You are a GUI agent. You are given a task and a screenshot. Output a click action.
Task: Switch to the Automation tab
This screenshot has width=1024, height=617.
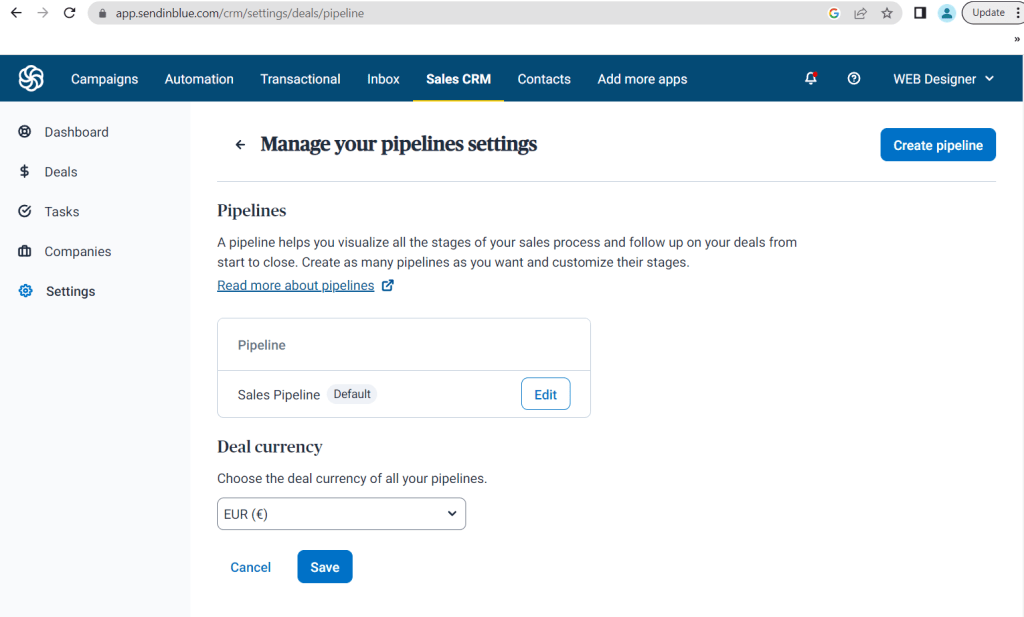(199, 79)
